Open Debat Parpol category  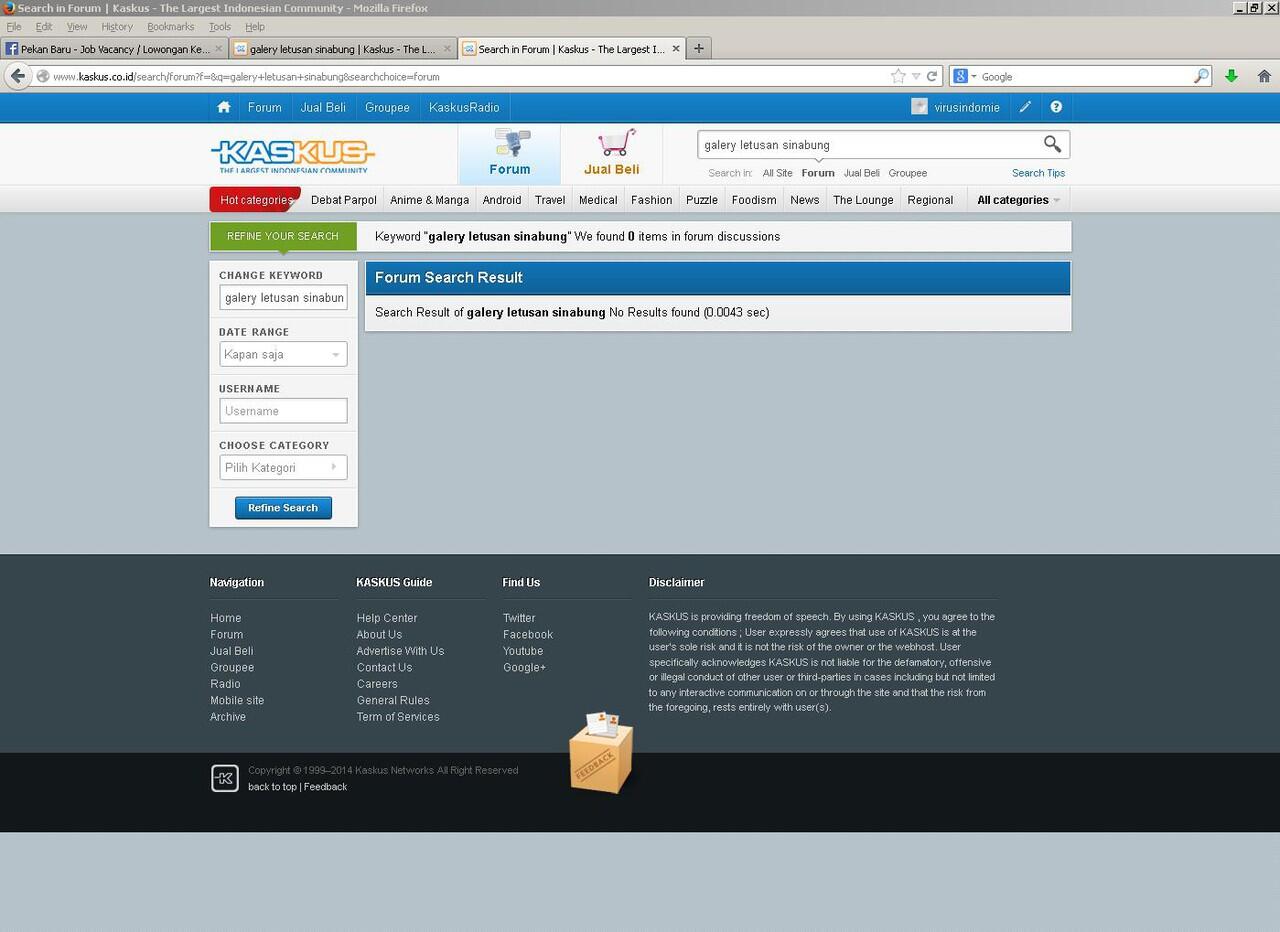(344, 200)
